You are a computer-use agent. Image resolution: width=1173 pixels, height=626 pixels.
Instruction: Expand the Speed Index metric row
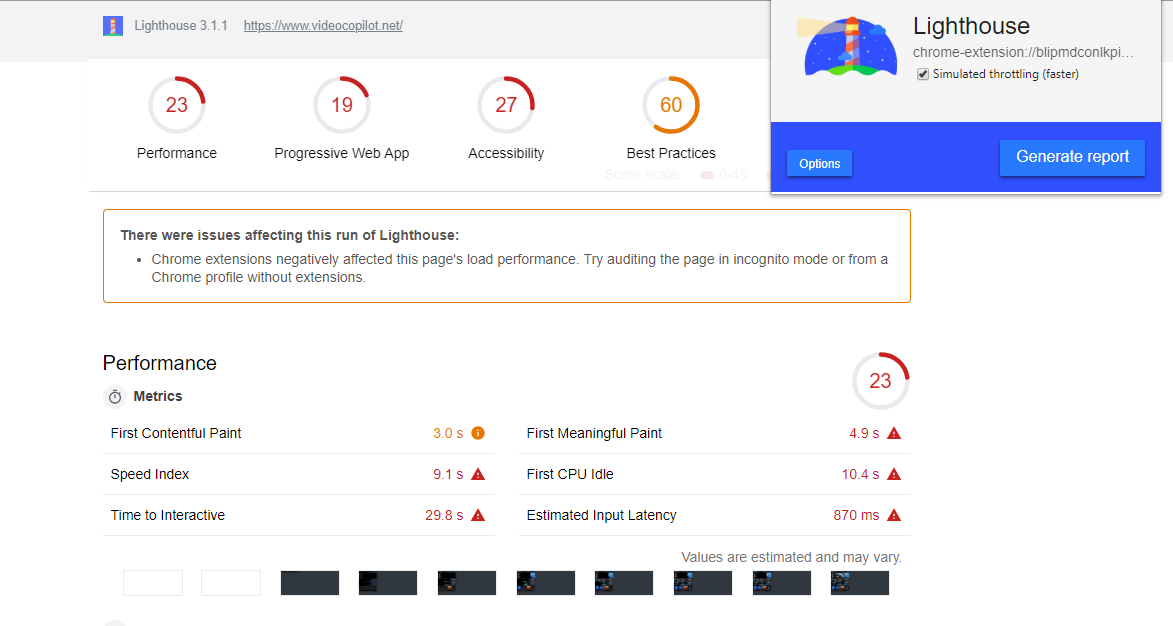click(x=298, y=474)
